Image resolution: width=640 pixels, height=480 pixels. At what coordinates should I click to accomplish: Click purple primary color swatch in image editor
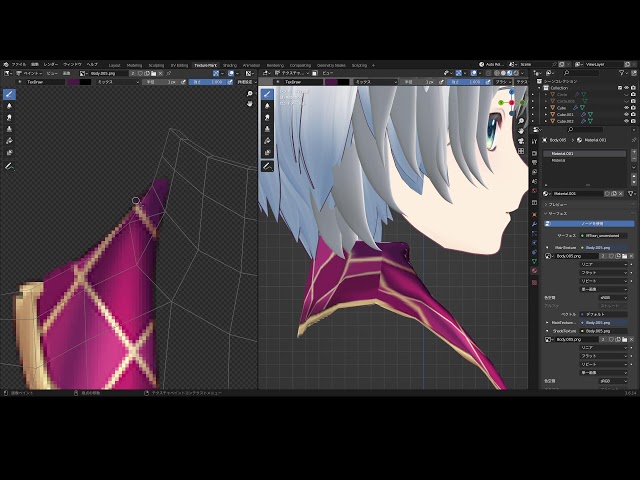73,82
